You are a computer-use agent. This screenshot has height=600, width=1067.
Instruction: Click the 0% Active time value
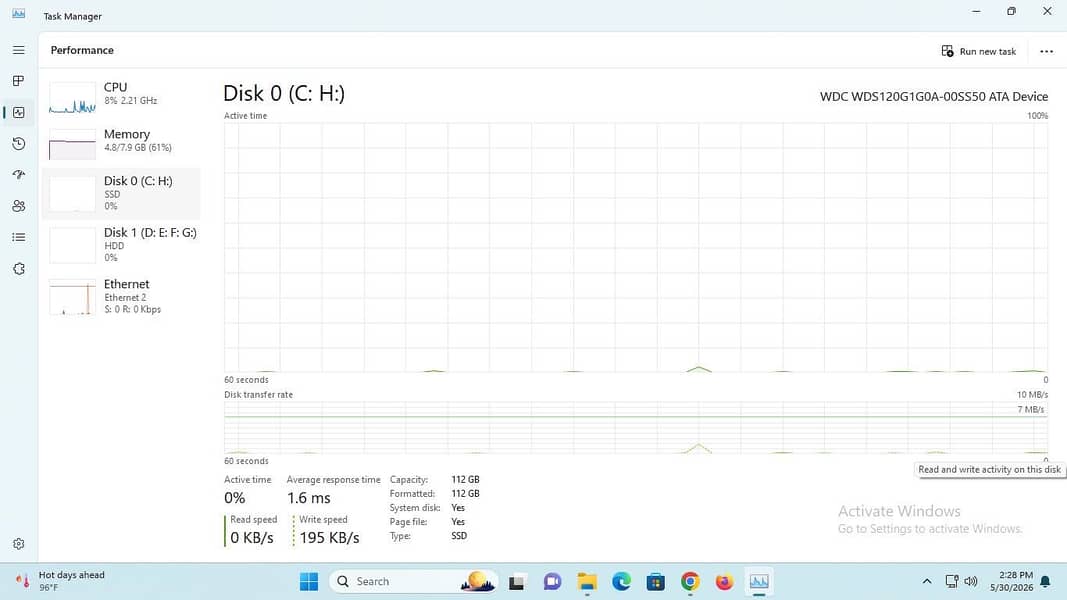(x=234, y=498)
